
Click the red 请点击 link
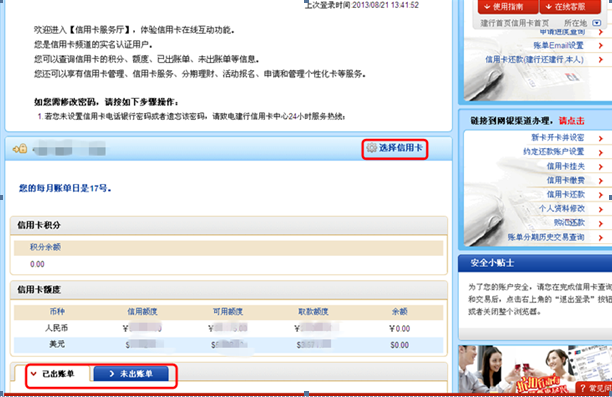tap(571, 121)
